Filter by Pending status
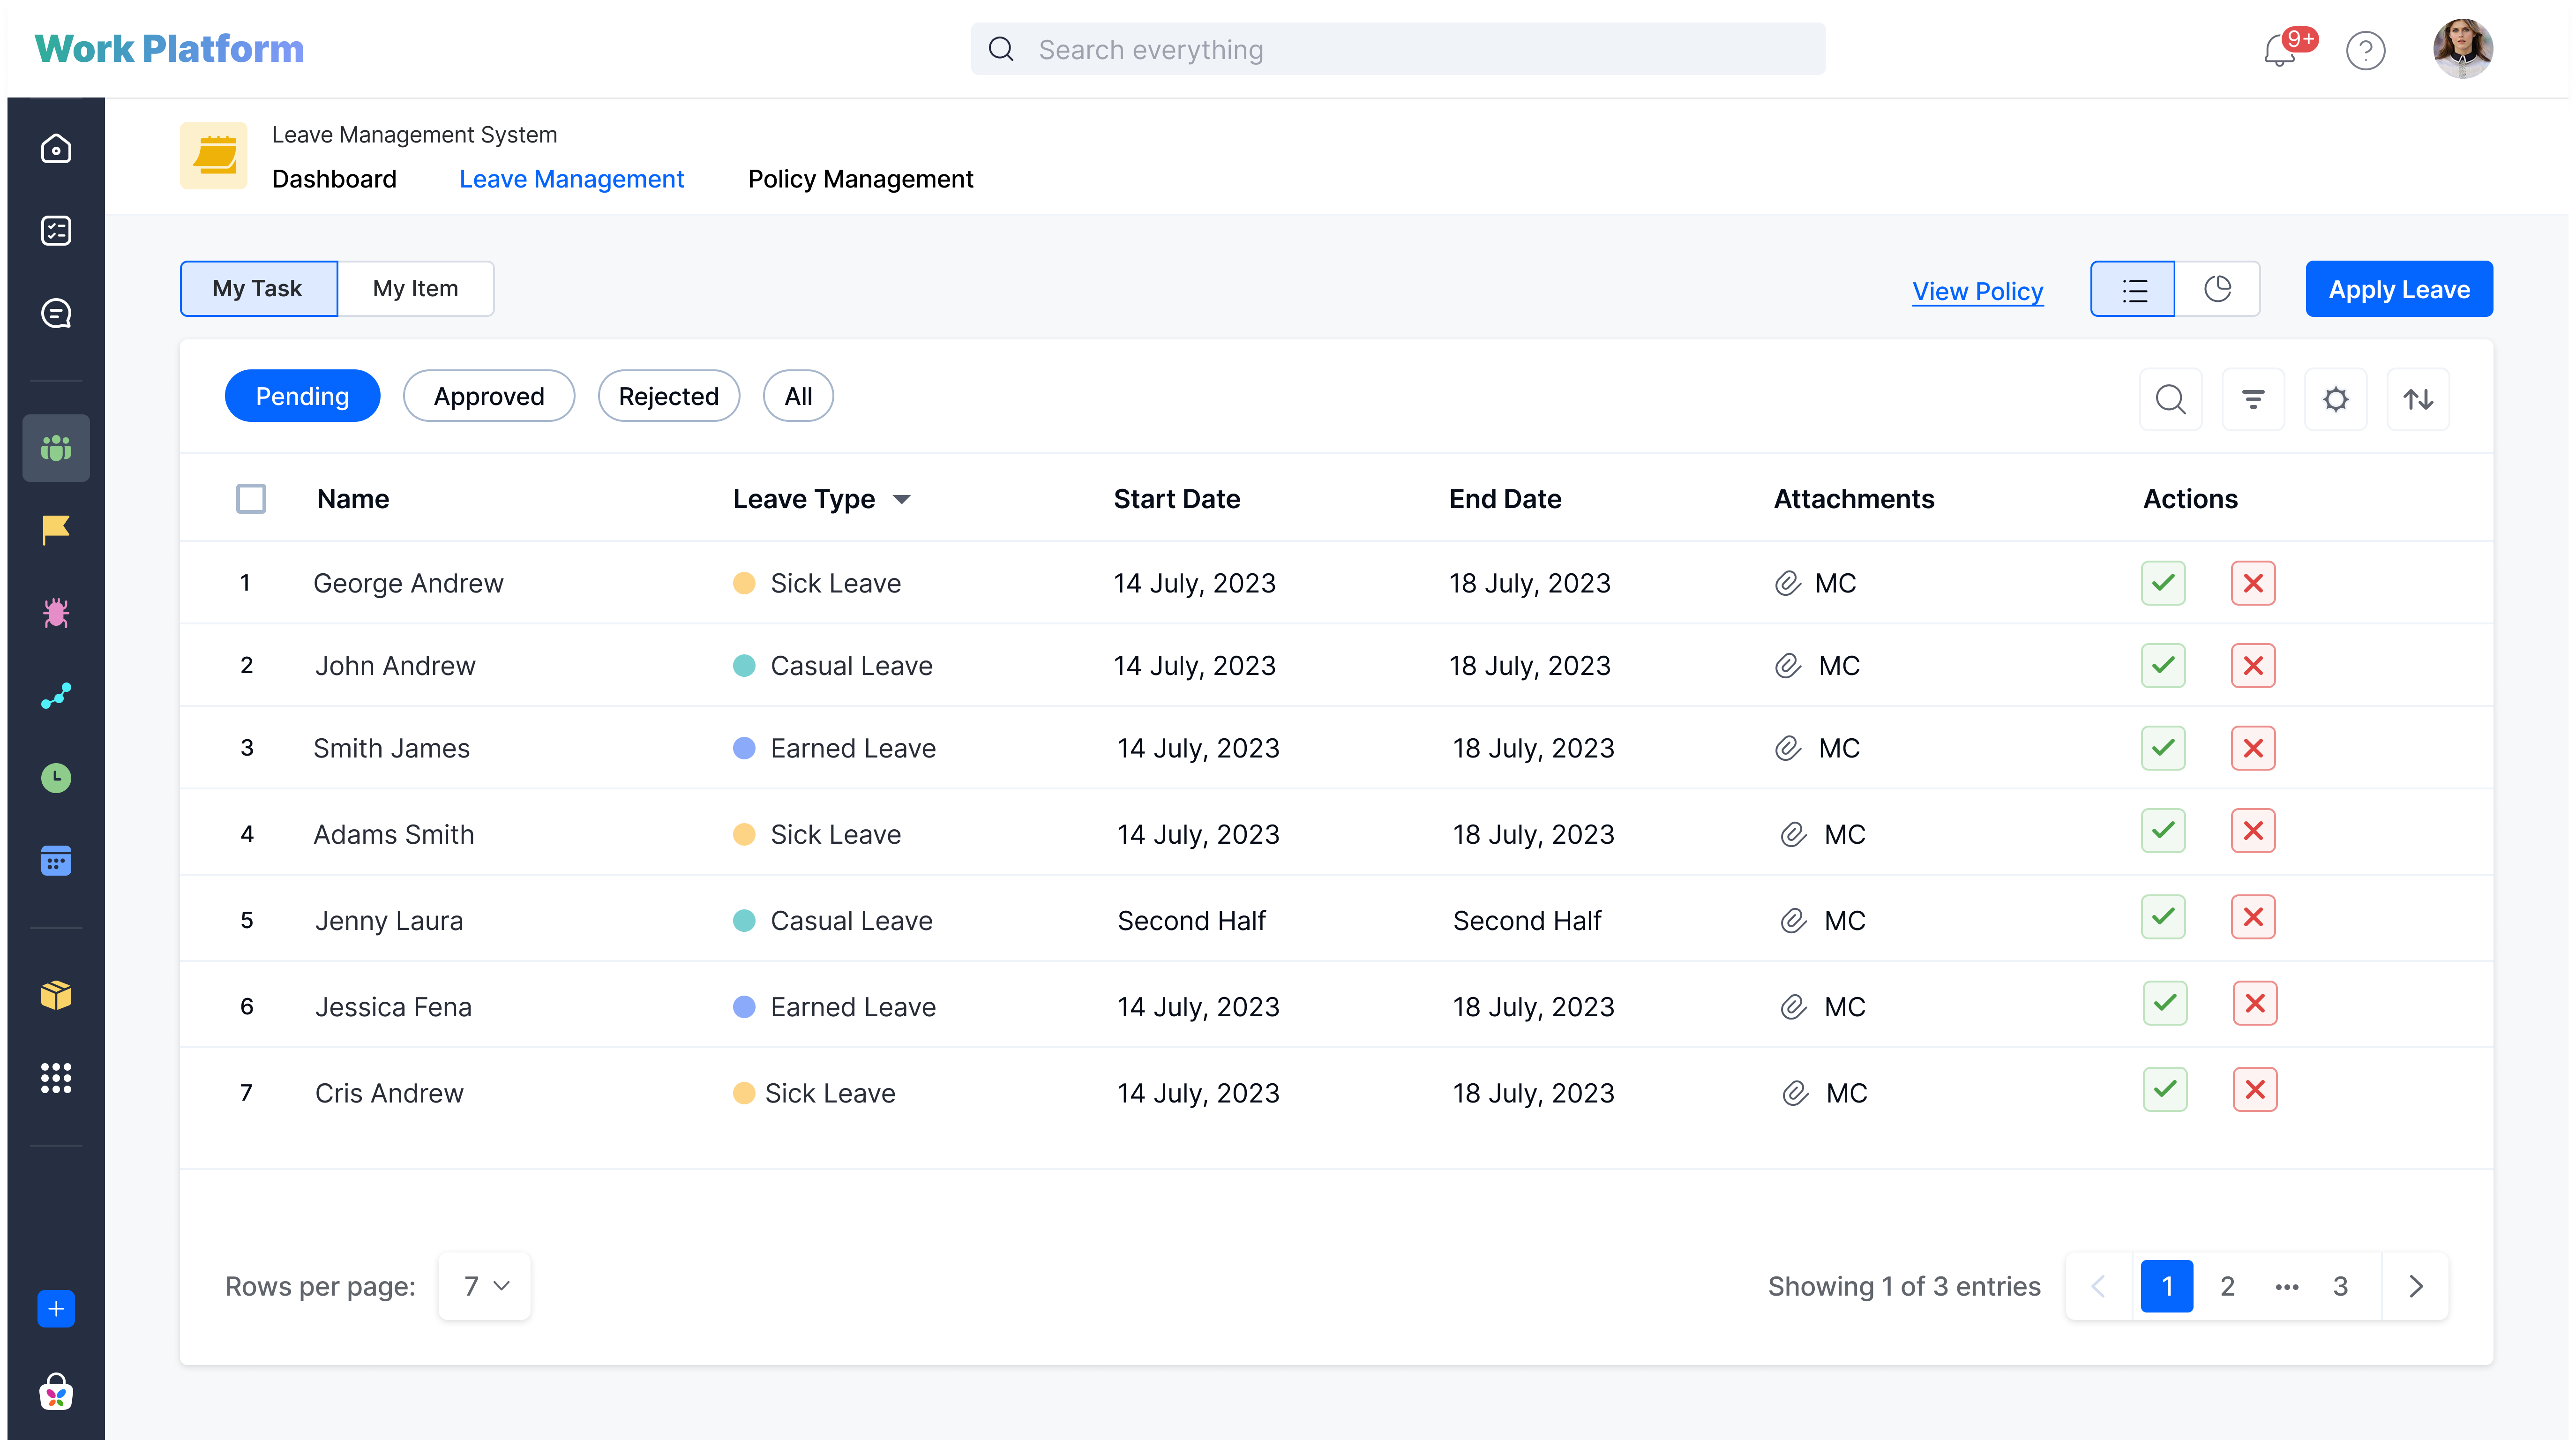Viewport: 2576px width, 1440px height. click(x=302, y=396)
